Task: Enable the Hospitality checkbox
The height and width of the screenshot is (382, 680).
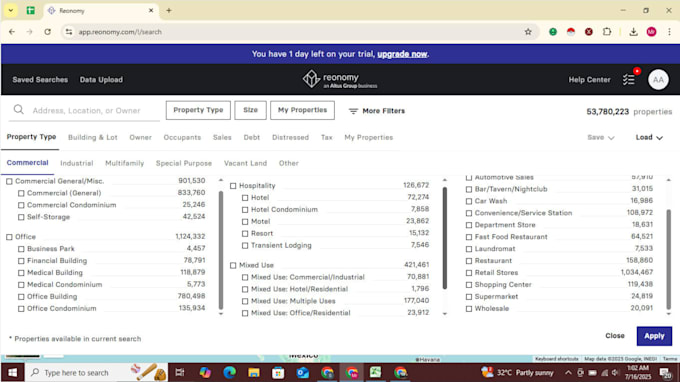Action: (233, 186)
